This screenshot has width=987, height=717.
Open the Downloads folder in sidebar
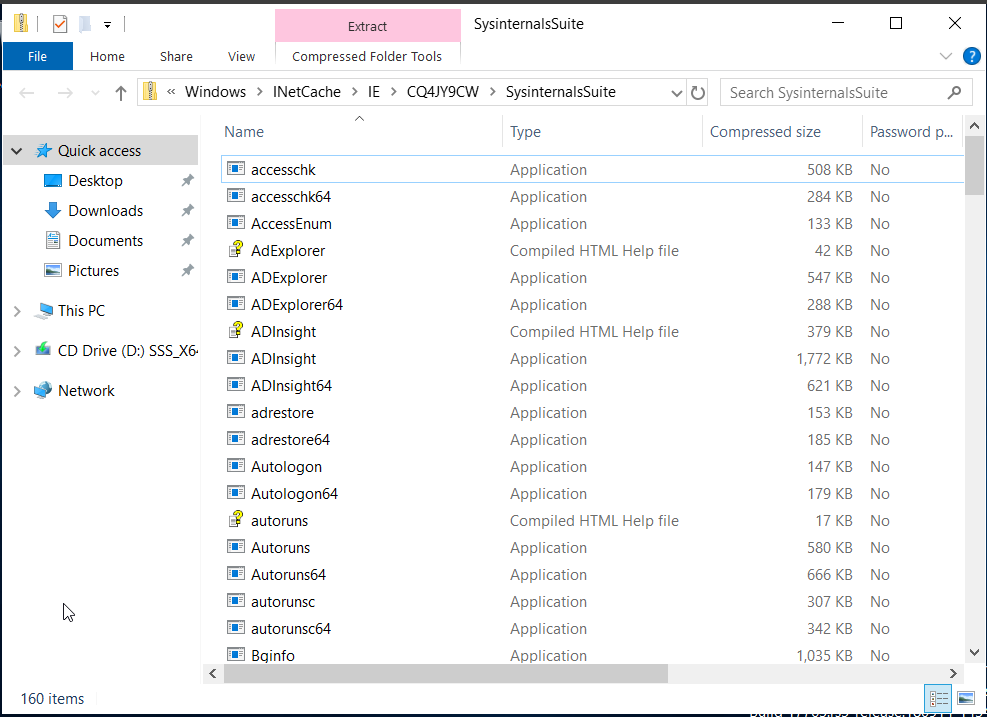[x=105, y=211]
